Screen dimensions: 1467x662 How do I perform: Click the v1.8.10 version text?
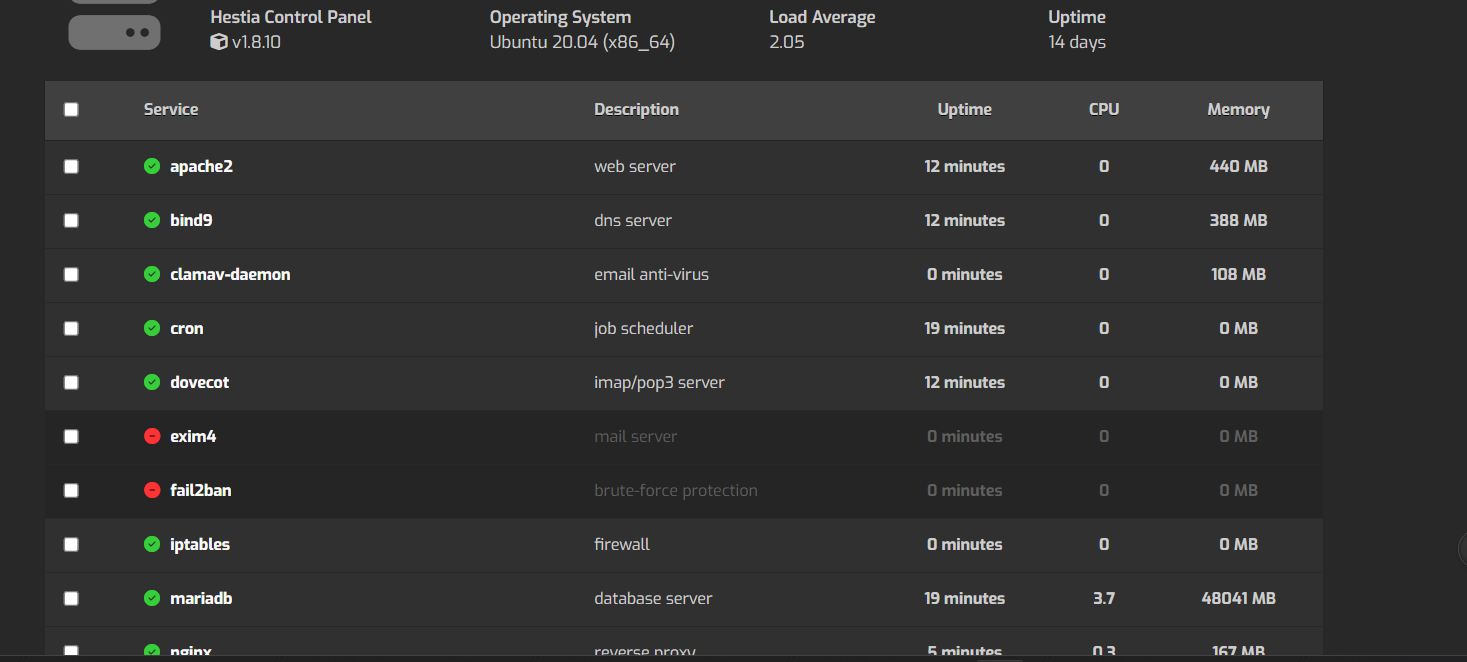256,42
